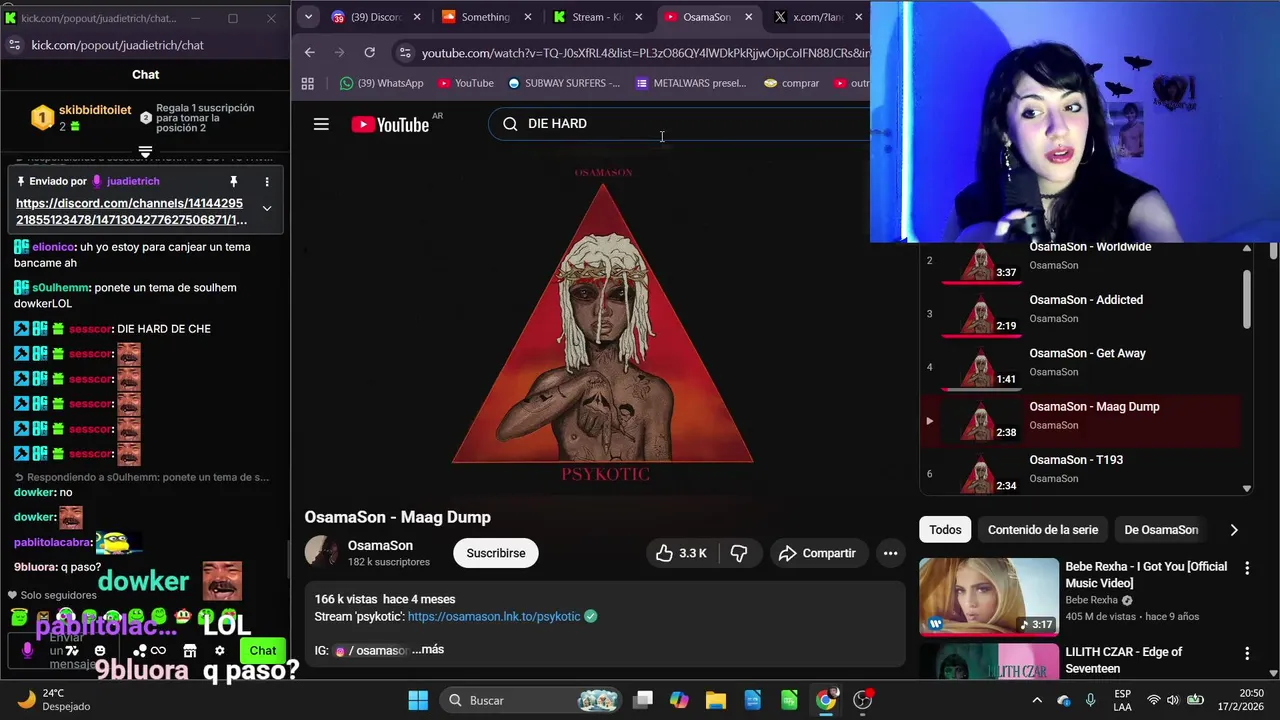
Task: Open OsamaSon channel avatar
Action: tap(321, 552)
